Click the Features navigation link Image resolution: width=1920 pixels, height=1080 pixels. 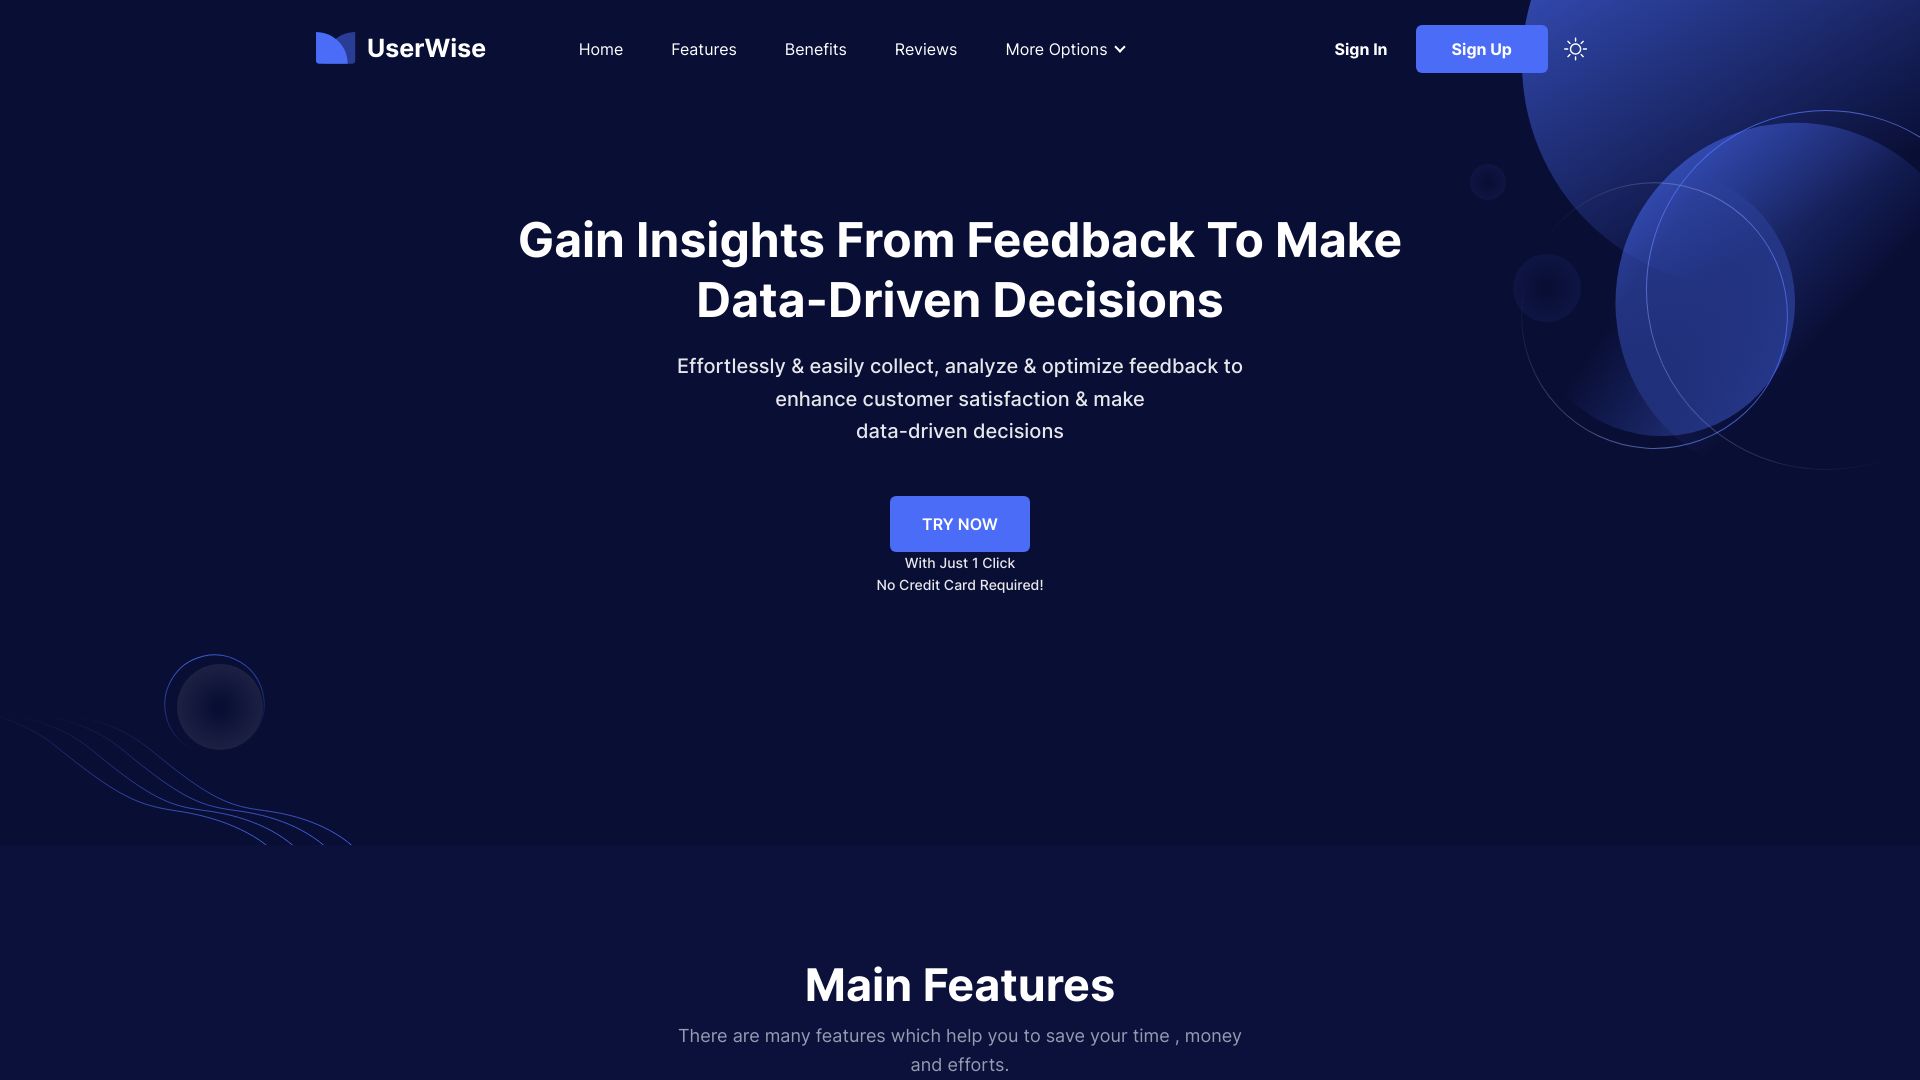pos(703,49)
